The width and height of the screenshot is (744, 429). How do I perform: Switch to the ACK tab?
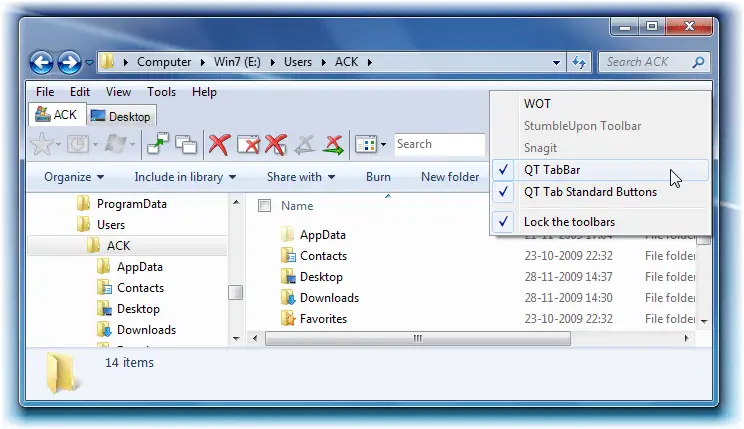[57, 115]
